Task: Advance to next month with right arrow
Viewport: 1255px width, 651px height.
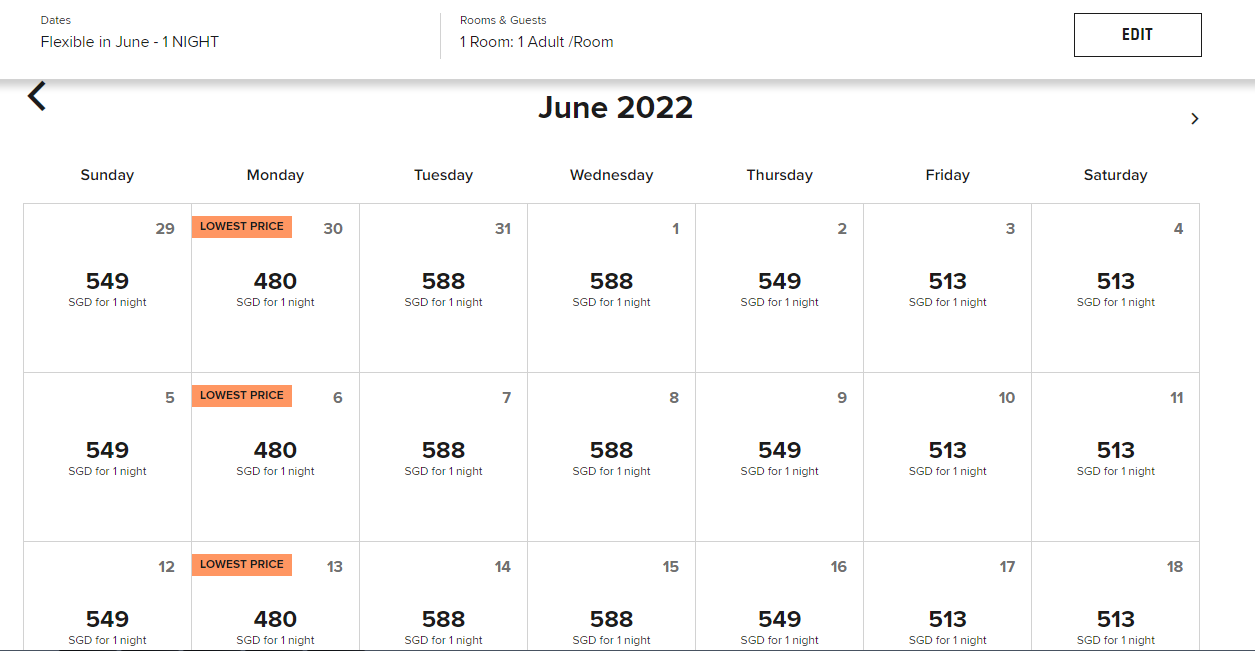Action: pos(1194,119)
